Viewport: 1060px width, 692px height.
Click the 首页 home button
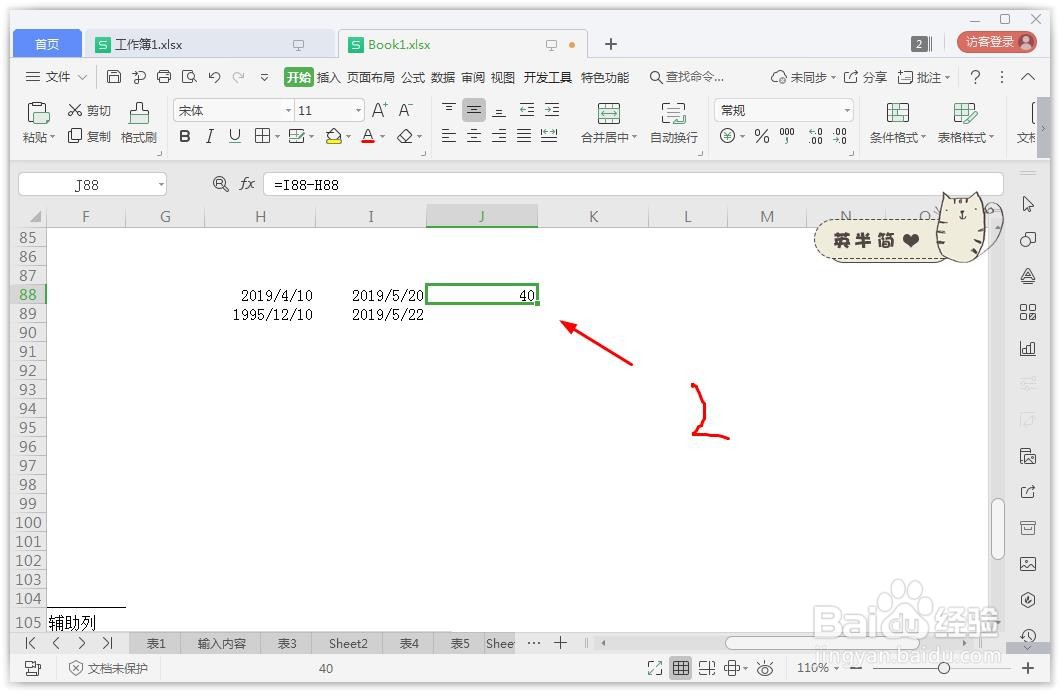pos(47,44)
